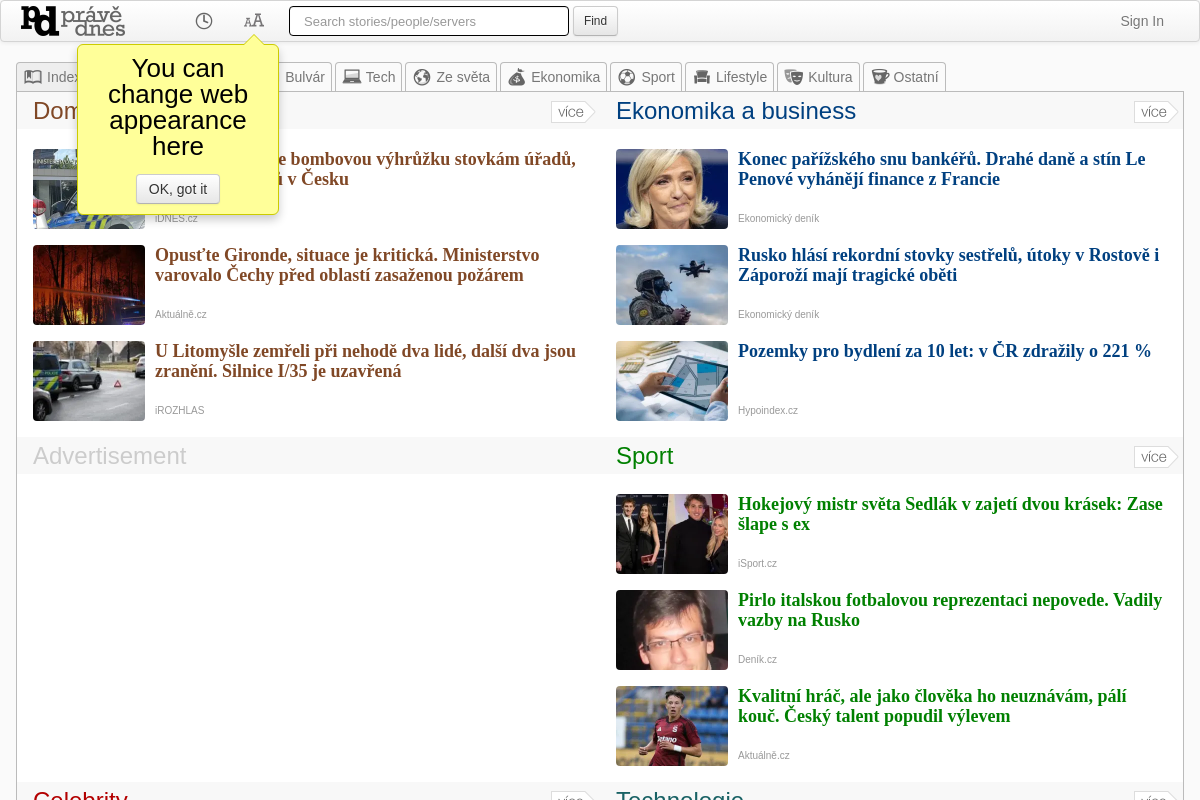The width and height of the screenshot is (1200, 800).
Task: Open Pozemky pro bydlení article headline
Action: (x=944, y=351)
